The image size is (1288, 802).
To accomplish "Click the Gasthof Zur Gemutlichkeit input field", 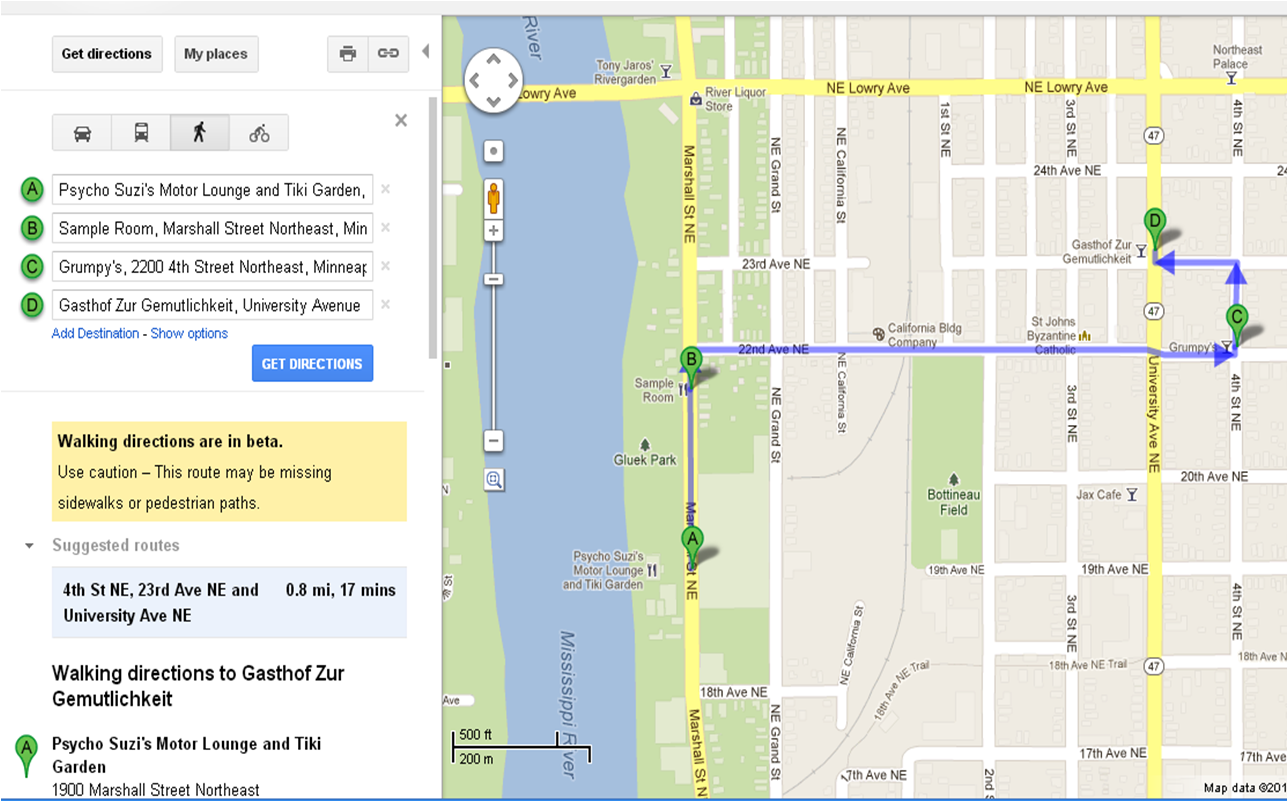I will tap(213, 305).
